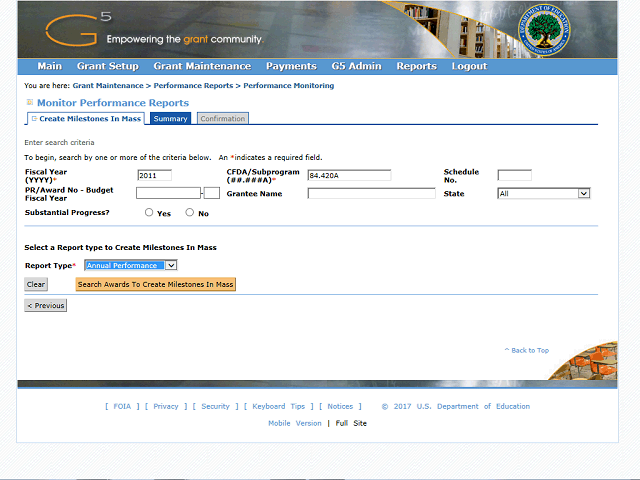This screenshot has width=640, height=480.
Task: Click the Schedule No. input field
Action: (x=514, y=176)
